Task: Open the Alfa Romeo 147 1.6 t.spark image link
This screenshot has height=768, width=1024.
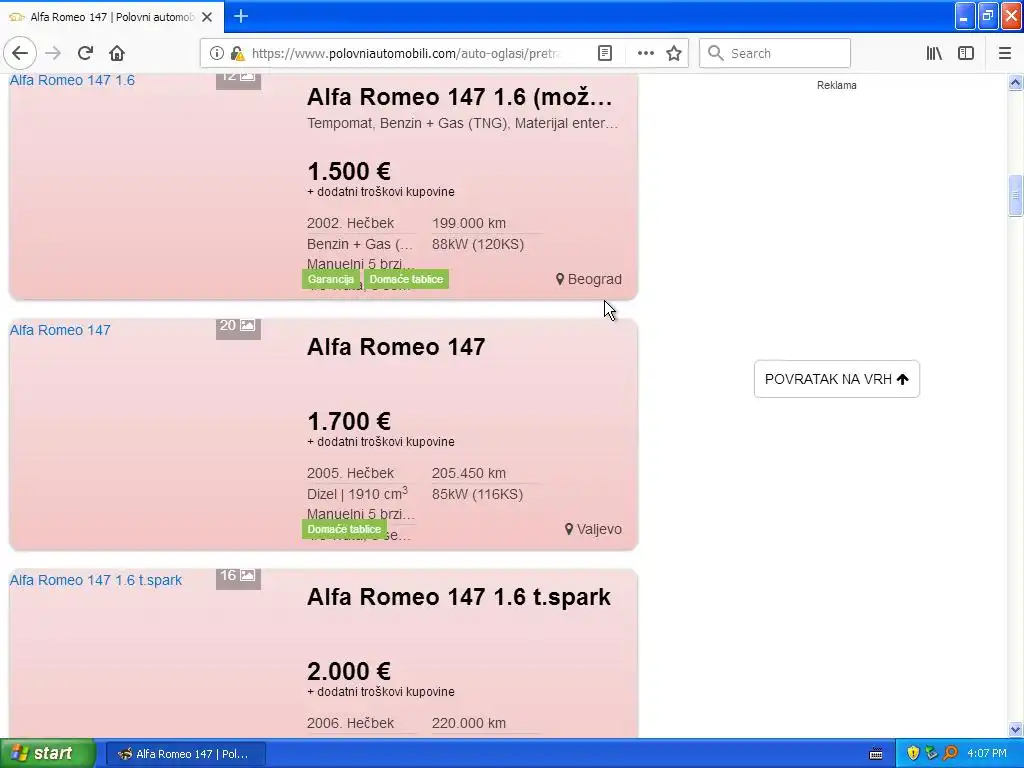Action: [95, 580]
